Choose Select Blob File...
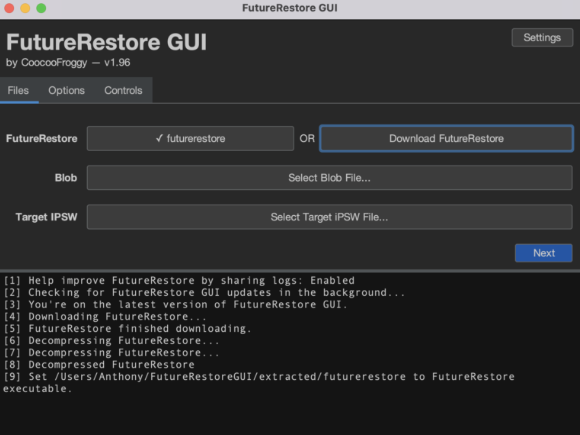Viewport: 580px width, 435px height. 330,178
